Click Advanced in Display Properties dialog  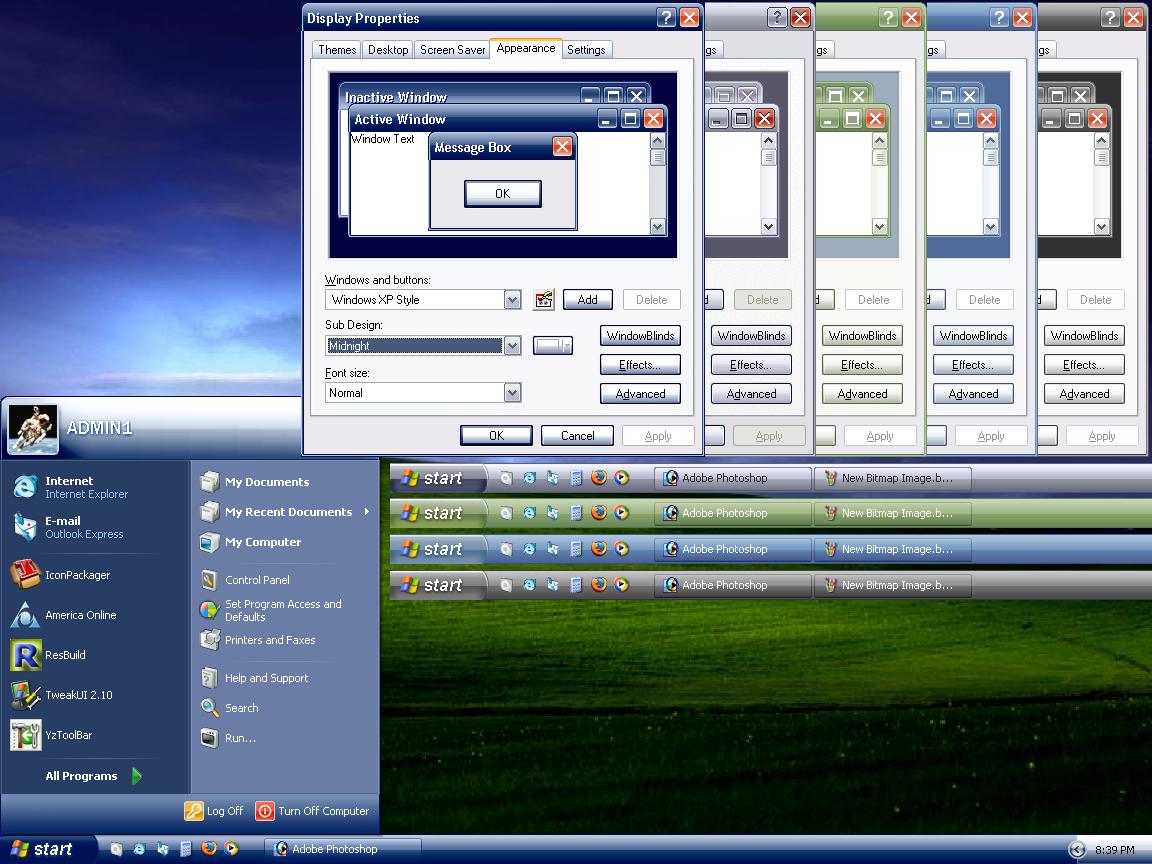point(640,394)
